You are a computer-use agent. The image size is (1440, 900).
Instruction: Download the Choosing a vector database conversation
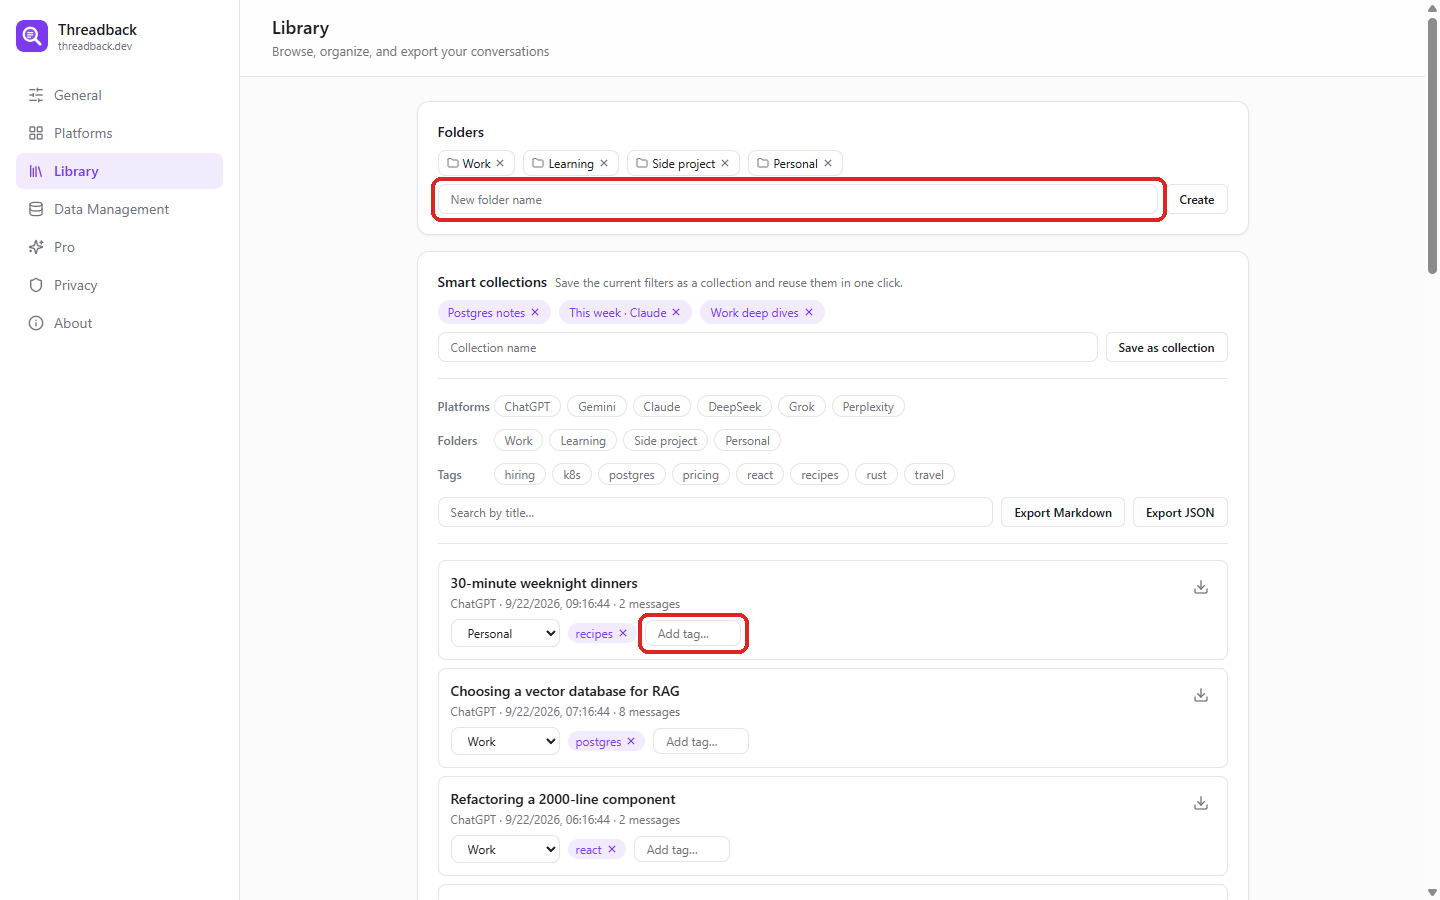point(1201,695)
